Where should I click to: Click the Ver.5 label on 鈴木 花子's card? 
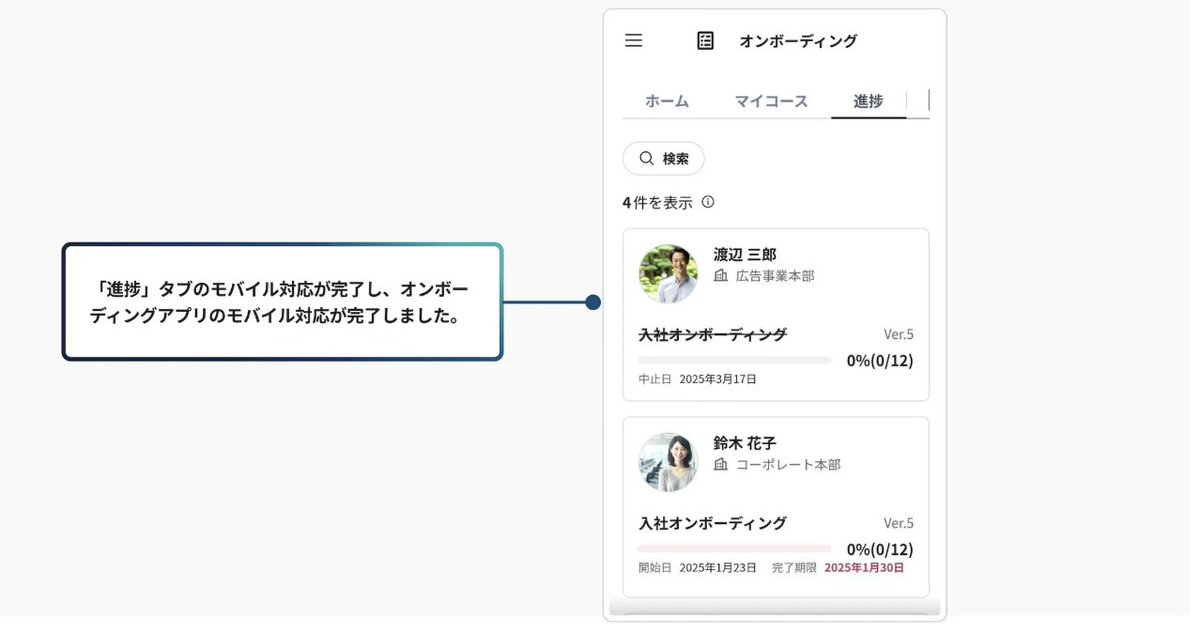[898, 523]
